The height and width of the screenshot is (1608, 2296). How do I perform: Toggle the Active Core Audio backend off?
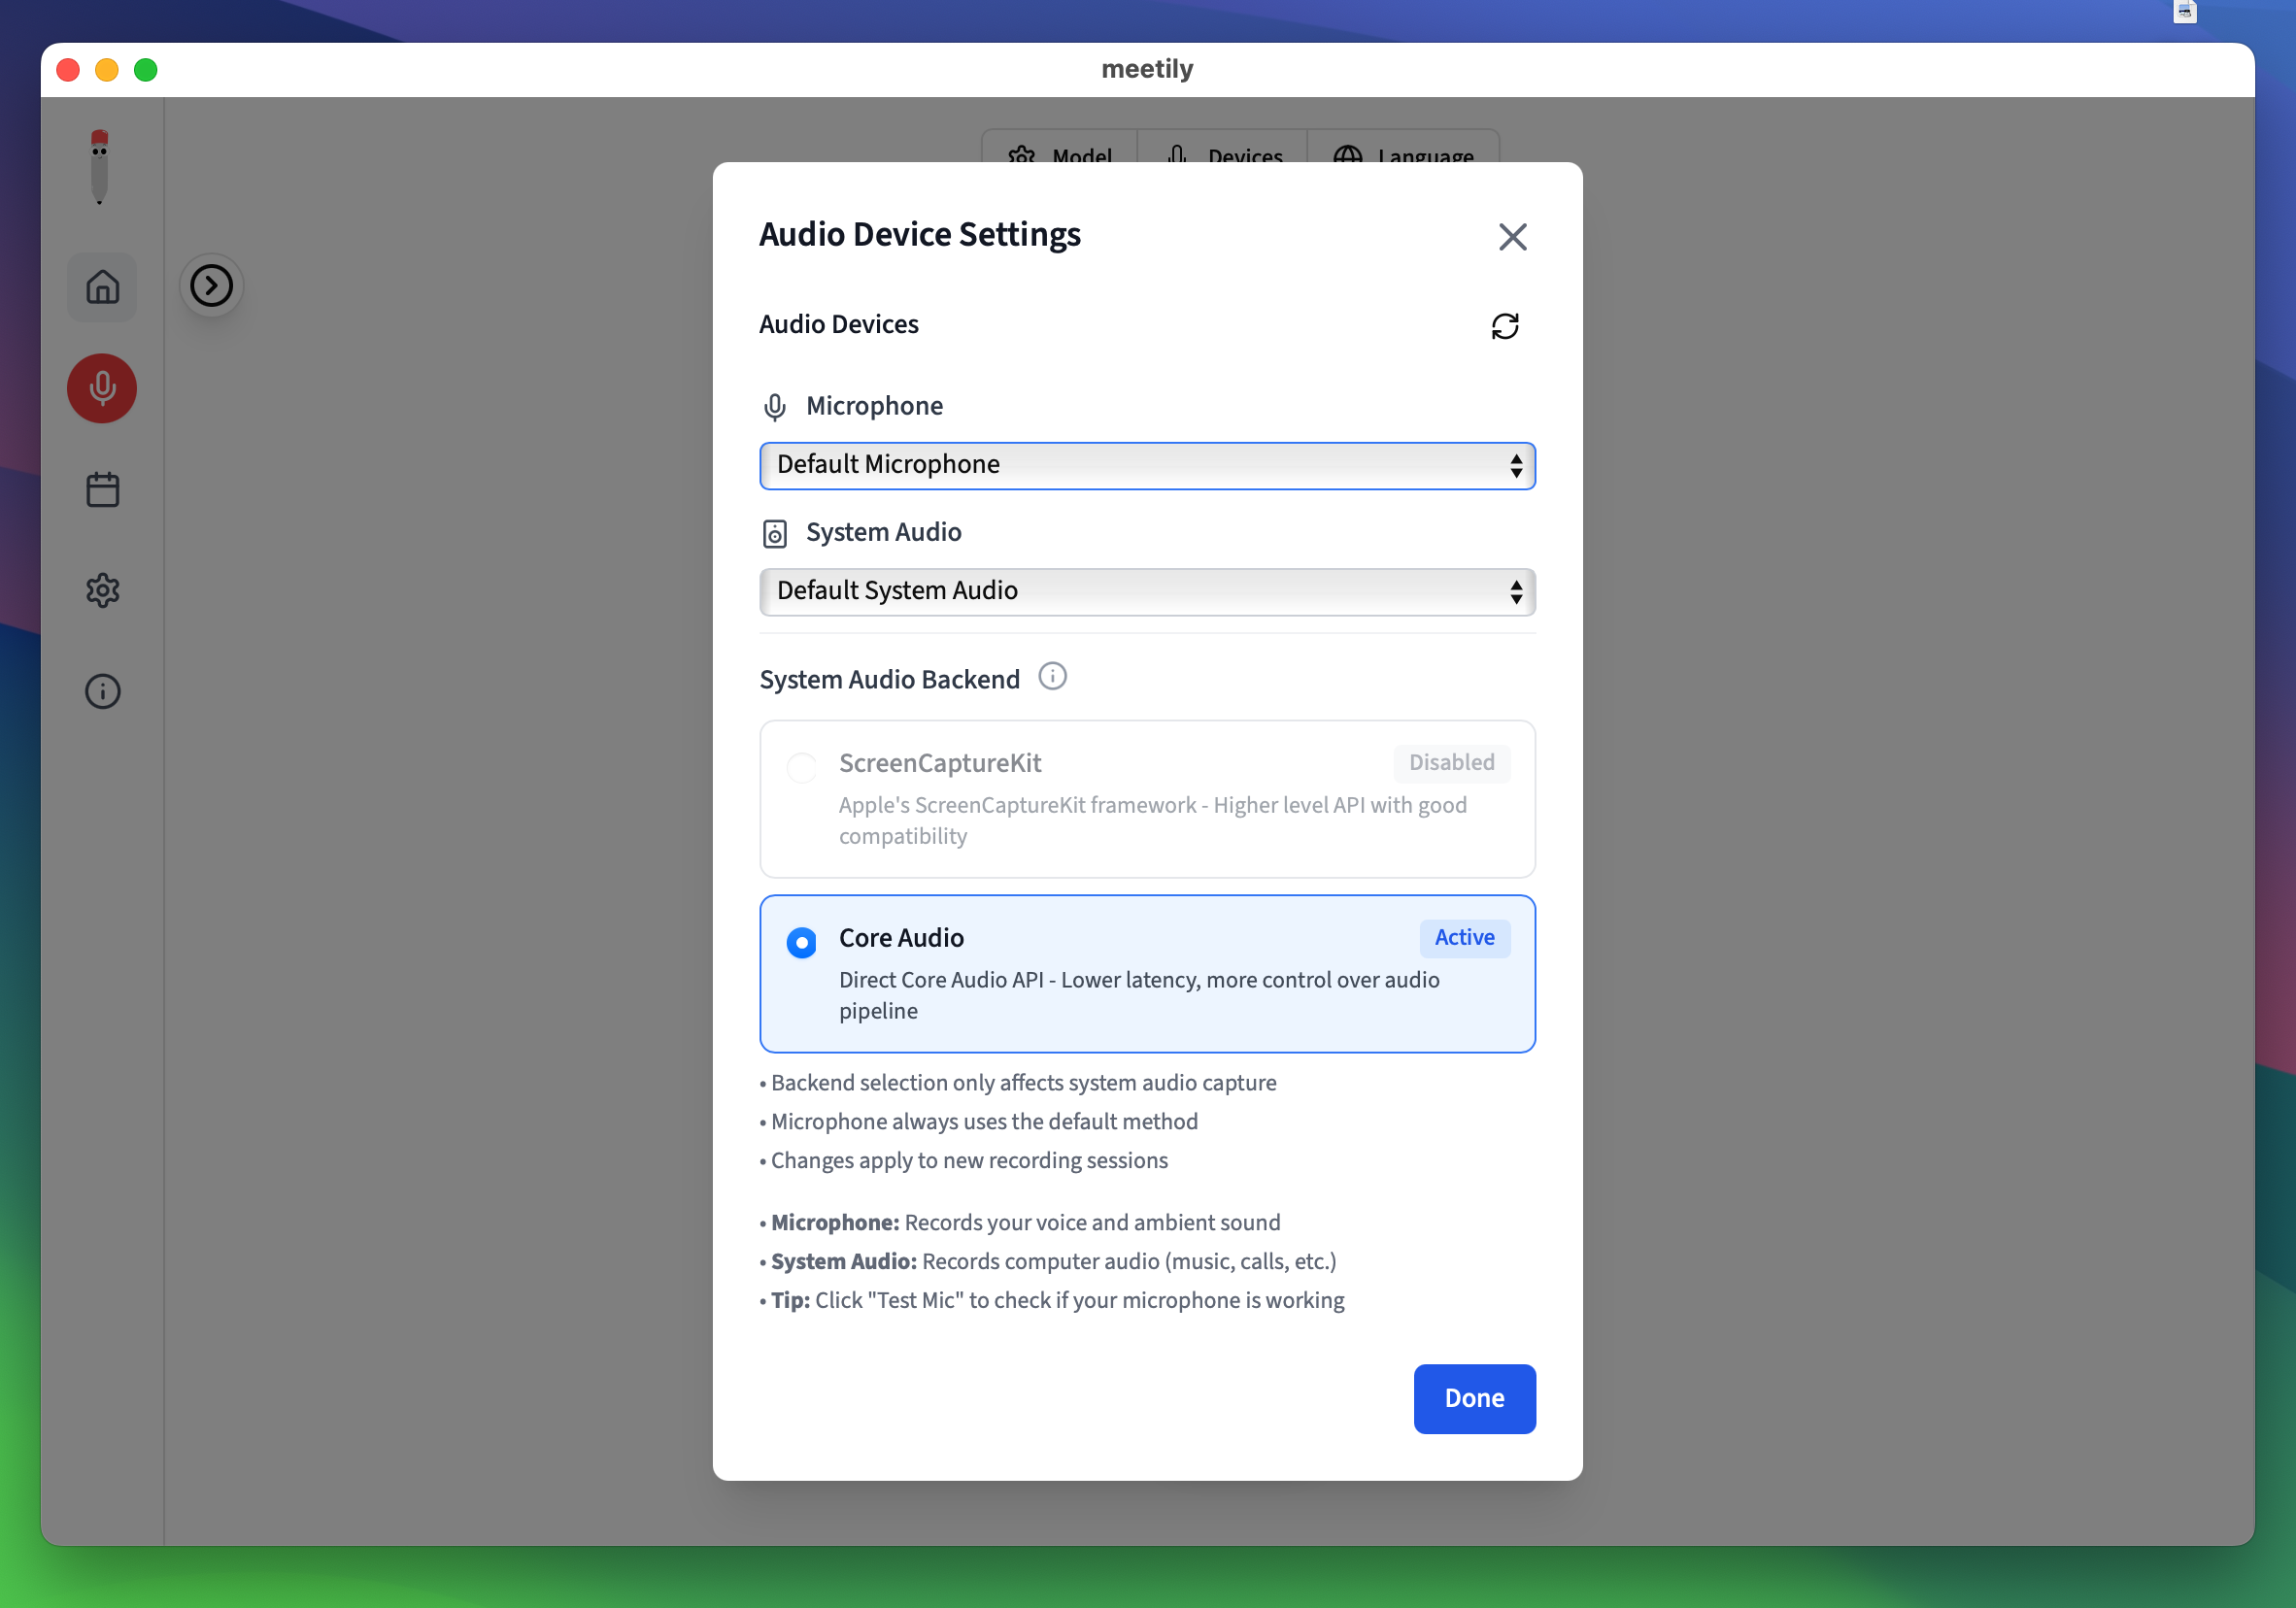pyautogui.click(x=801, y=941)
